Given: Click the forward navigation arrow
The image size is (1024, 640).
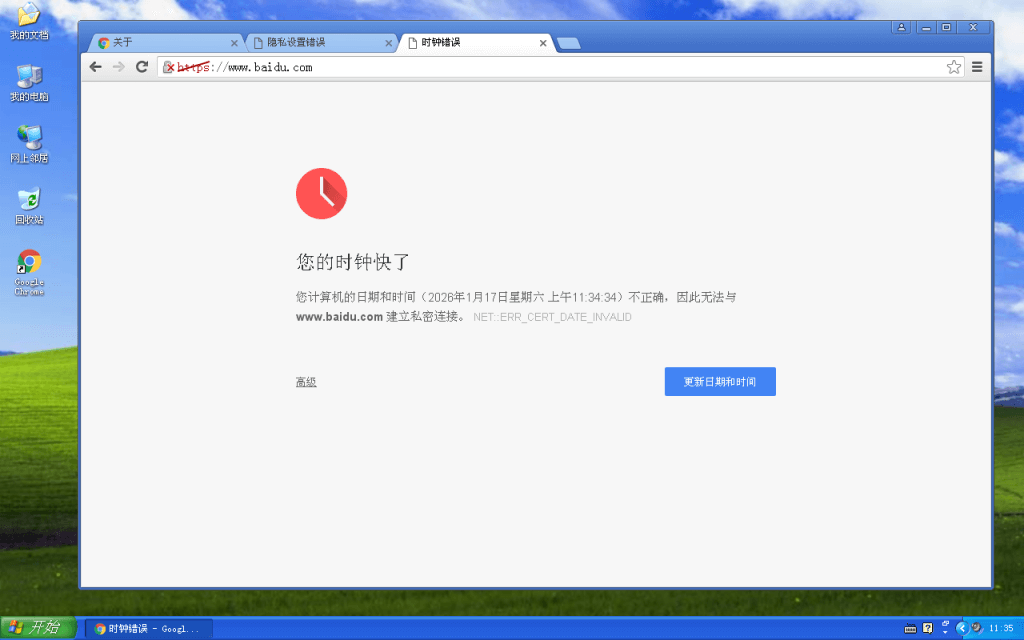Looking at the screenshot, I should coord(118,67).
